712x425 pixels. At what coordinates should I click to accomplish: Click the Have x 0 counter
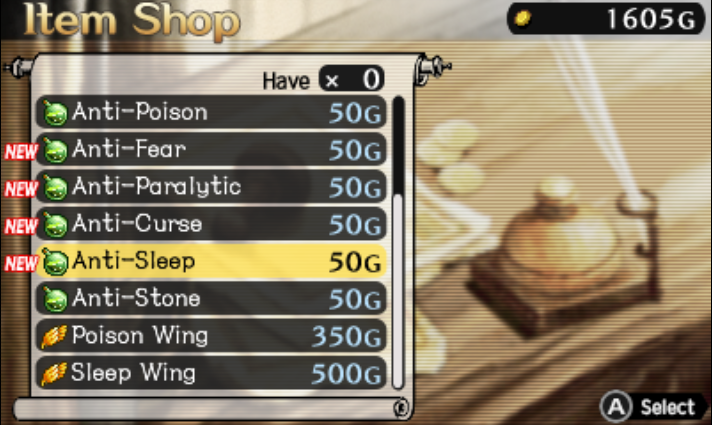tap(324, 79)
